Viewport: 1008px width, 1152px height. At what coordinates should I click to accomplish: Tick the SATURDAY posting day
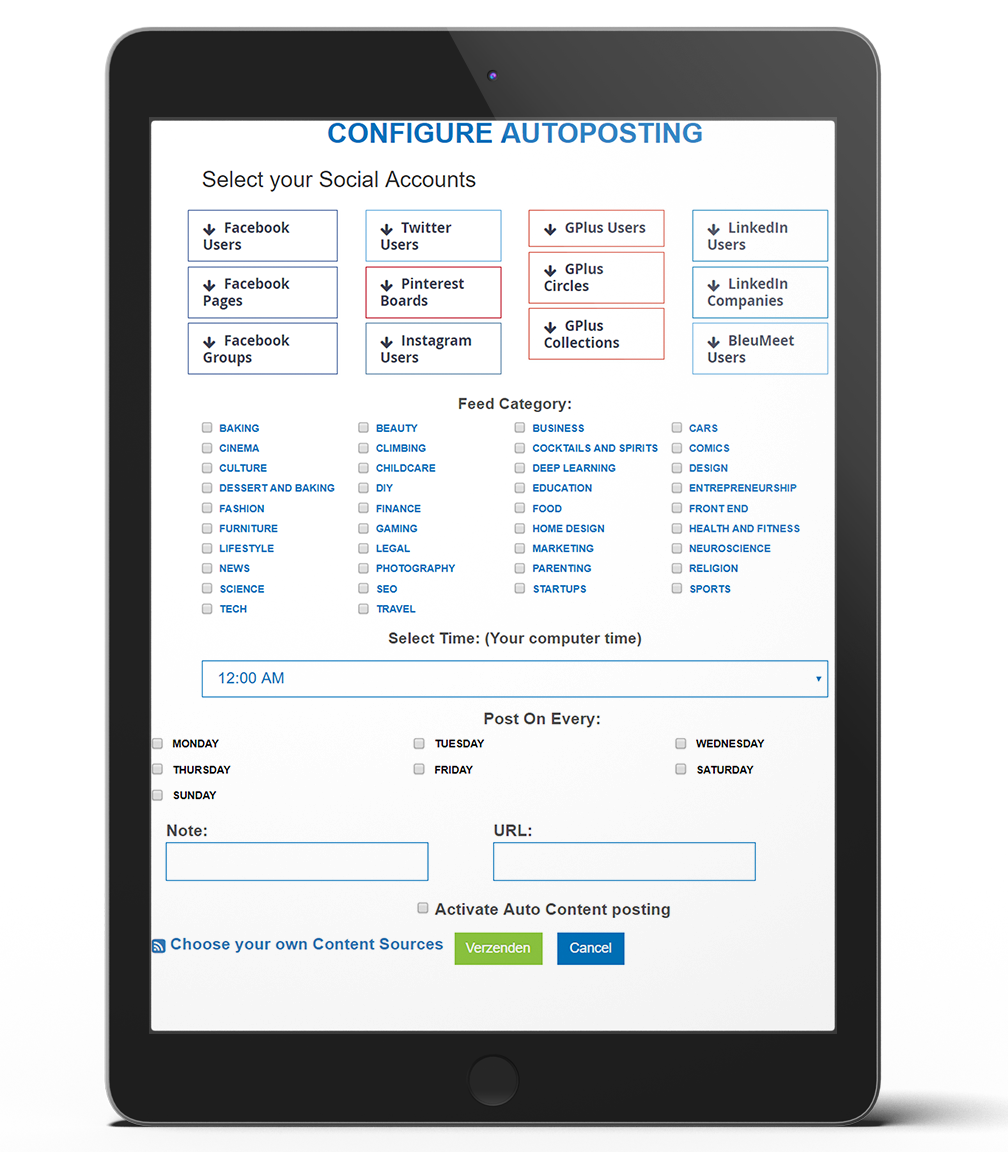coord(681,769)
